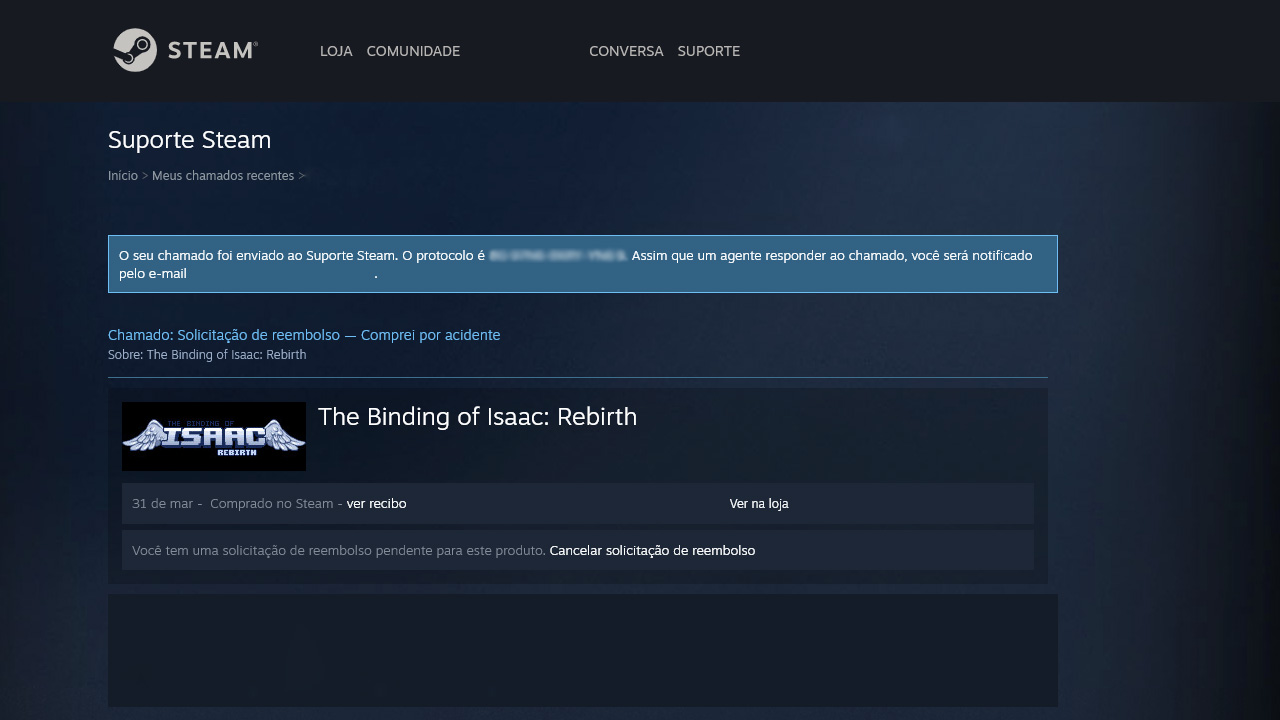Click the game title The Binding of Isaac: Rebirth
1280x720 pixels.
(477, 417)
